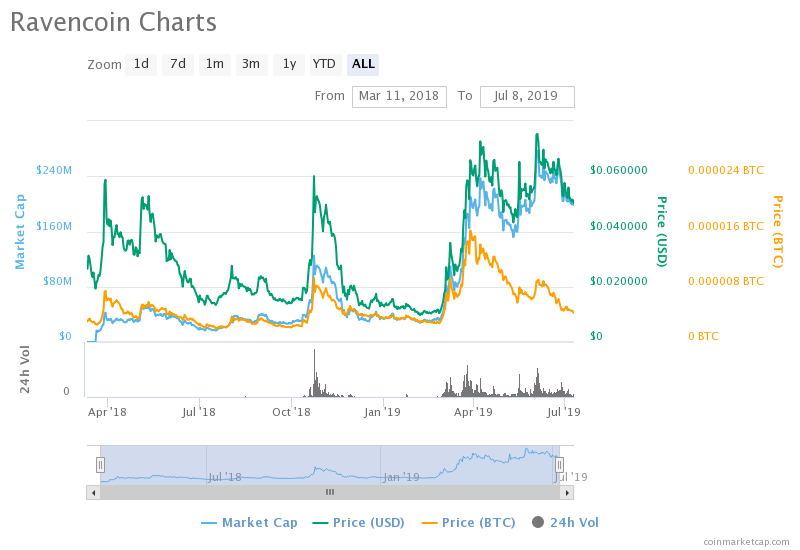Click the From date field Mar 11, 2018
Screen dimensions: 800x550
pos(399,96)
